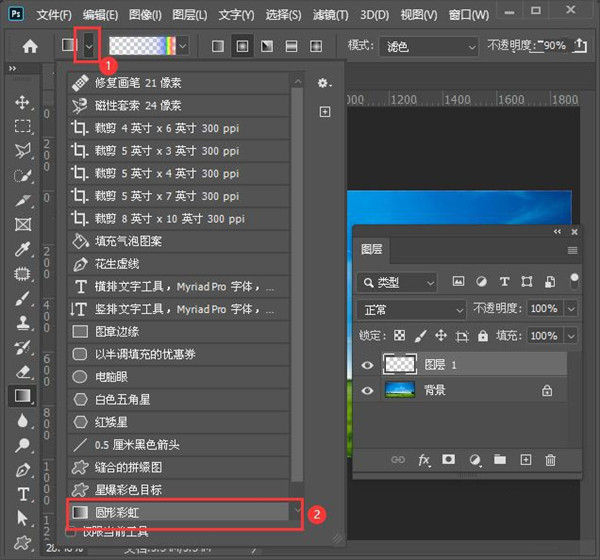Image resolution: width=600 pixels, height=560 pixels.
Task: Click the rainbow gradient swatch preview
Action: tap(147, 46)
